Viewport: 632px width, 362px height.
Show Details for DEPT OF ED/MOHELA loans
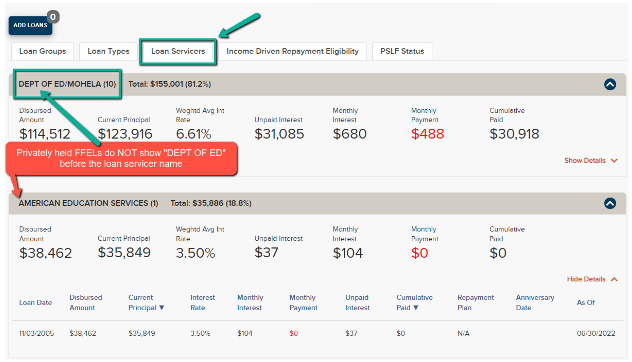pos(590,160)
